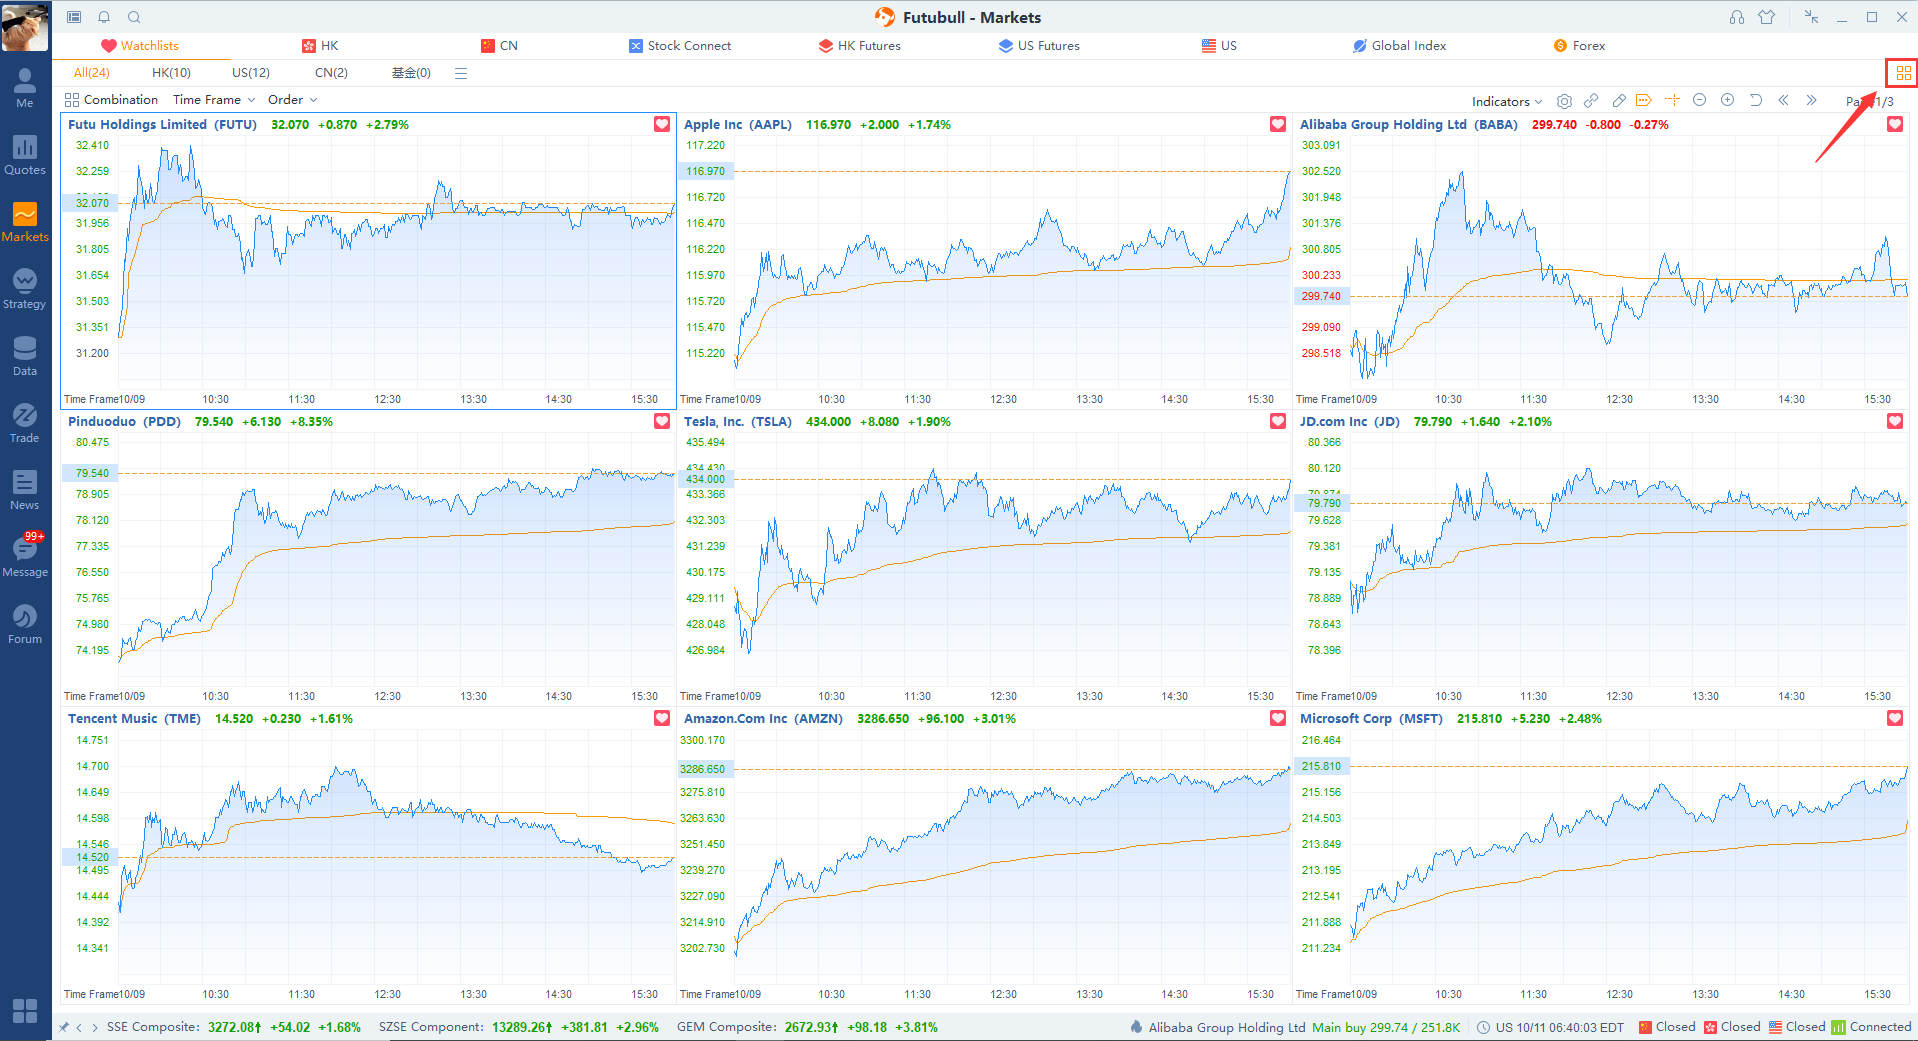
Task: Toggle favorite heart on Pinduoduo chart
Action: [662, 421]
